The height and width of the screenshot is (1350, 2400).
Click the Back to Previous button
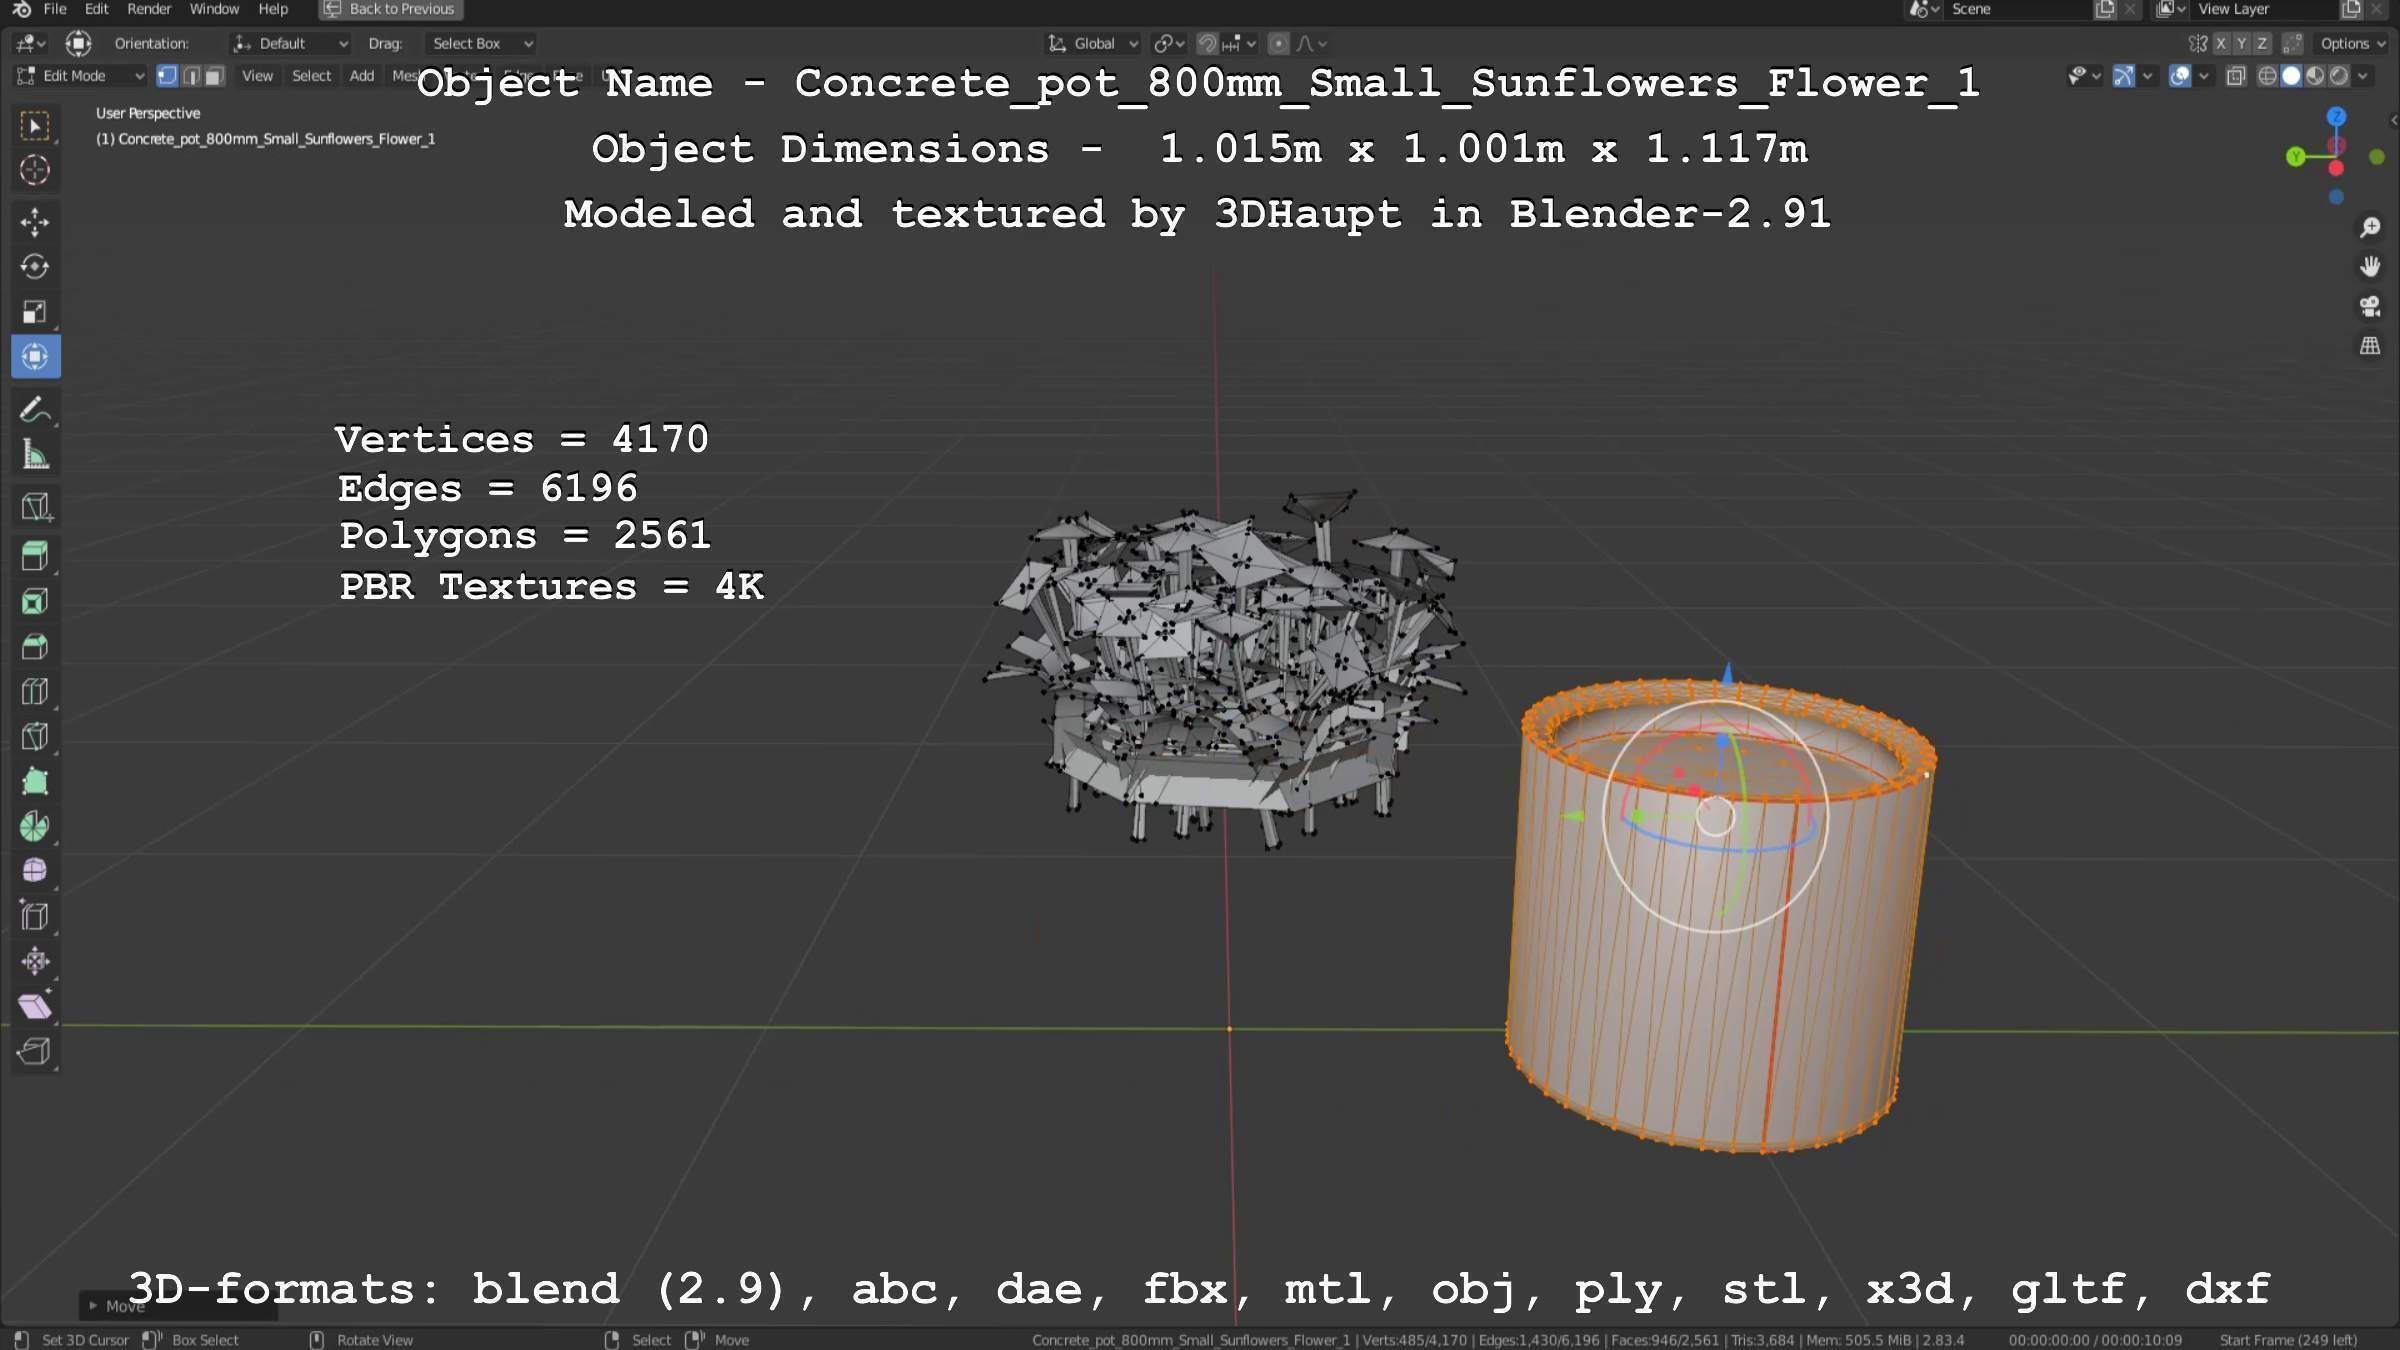coord(391,9)
